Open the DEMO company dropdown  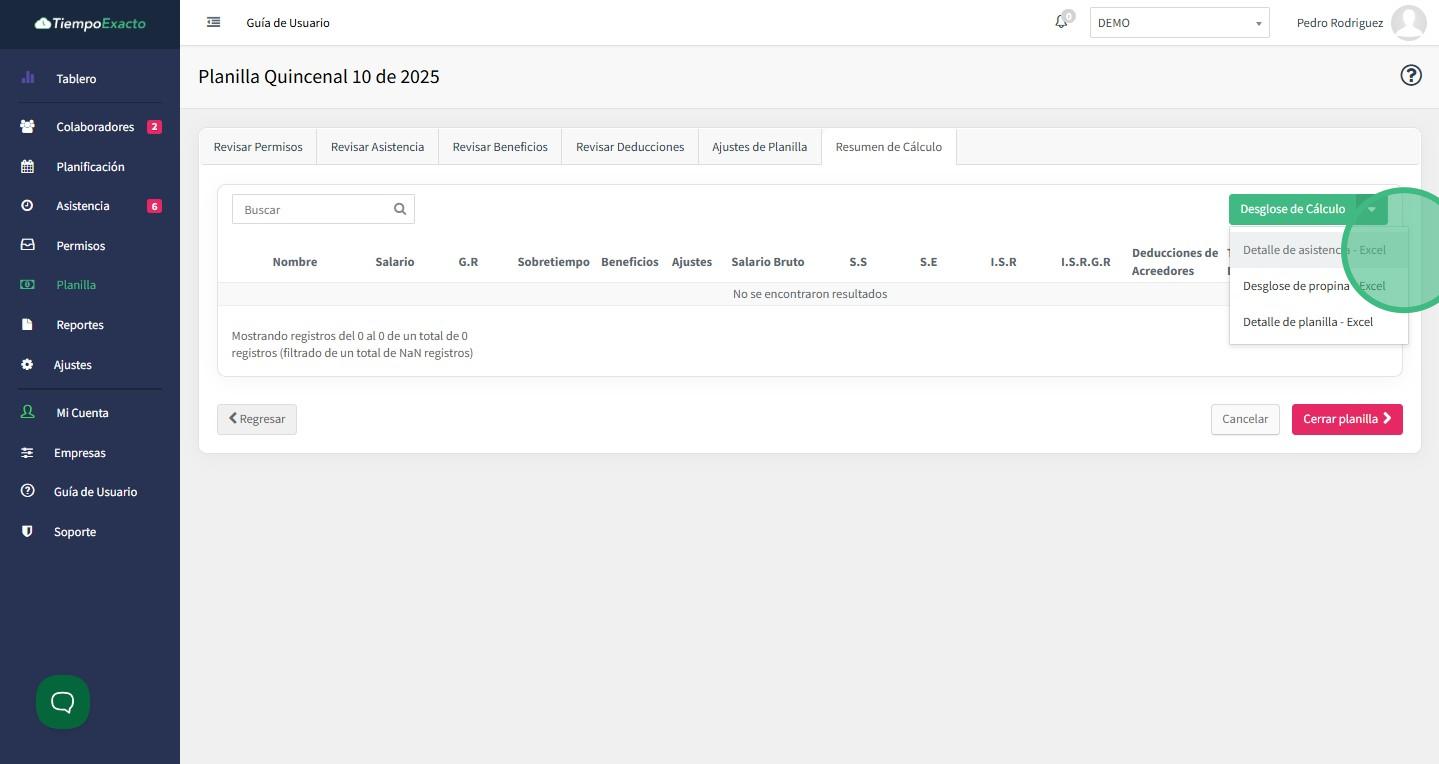coord(1179,23)
